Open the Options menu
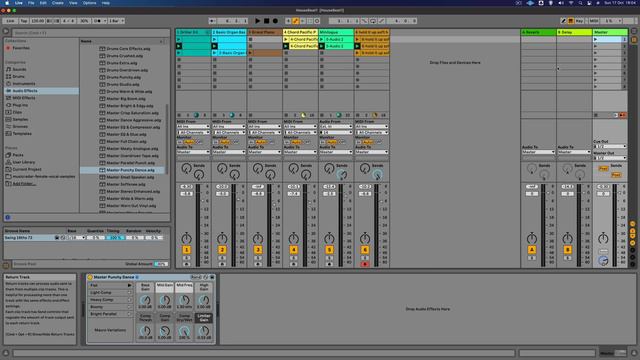This screenshot has height=360, width=640. [89, 3]
